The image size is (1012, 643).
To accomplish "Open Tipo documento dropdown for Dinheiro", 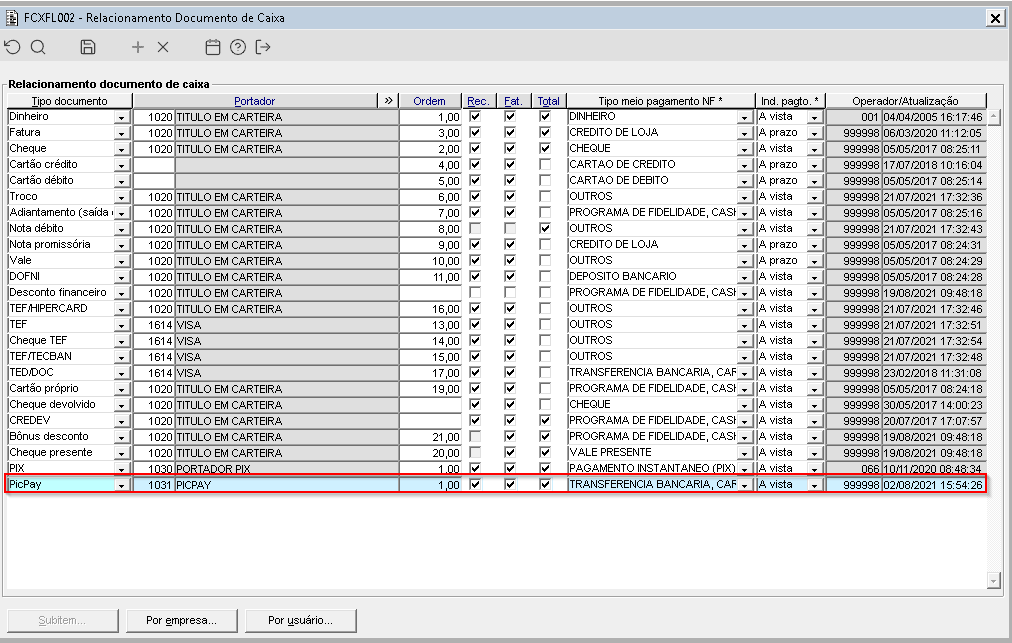I will click(121, 117).
